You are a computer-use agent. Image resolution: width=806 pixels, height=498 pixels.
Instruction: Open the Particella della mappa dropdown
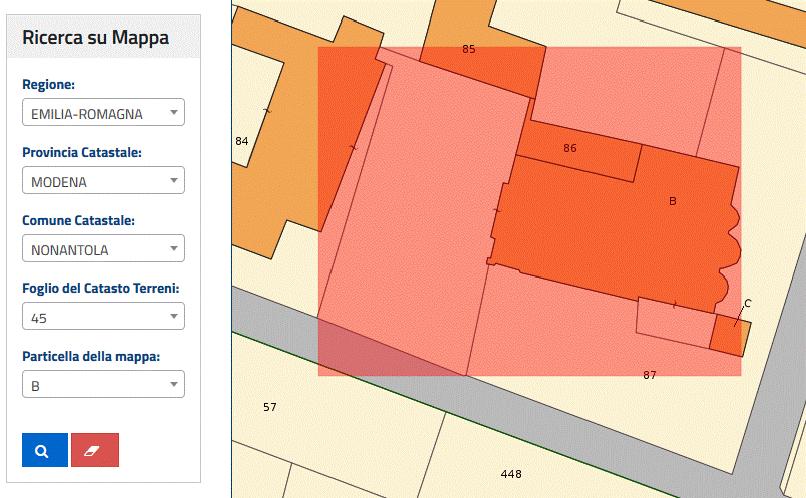tap(103, 384)
